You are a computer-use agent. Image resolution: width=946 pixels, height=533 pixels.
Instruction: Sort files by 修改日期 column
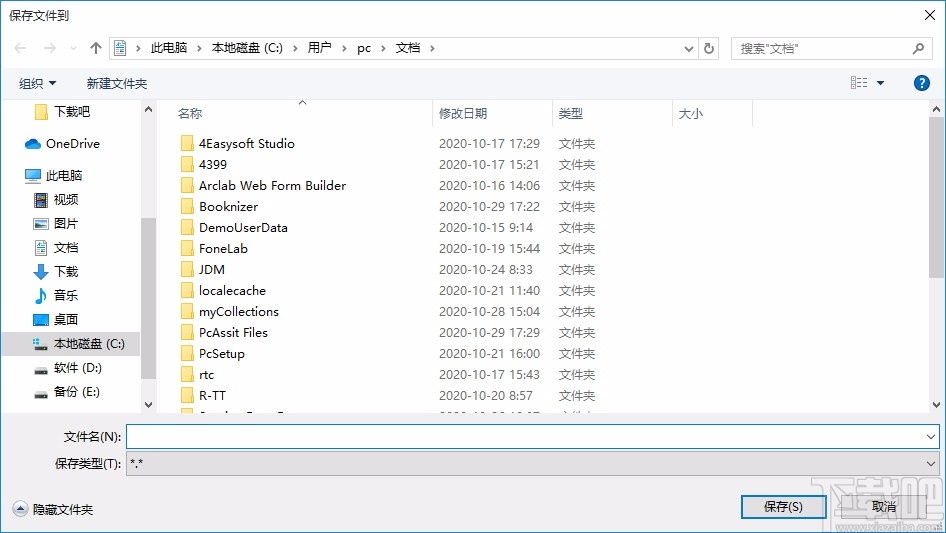463,113
